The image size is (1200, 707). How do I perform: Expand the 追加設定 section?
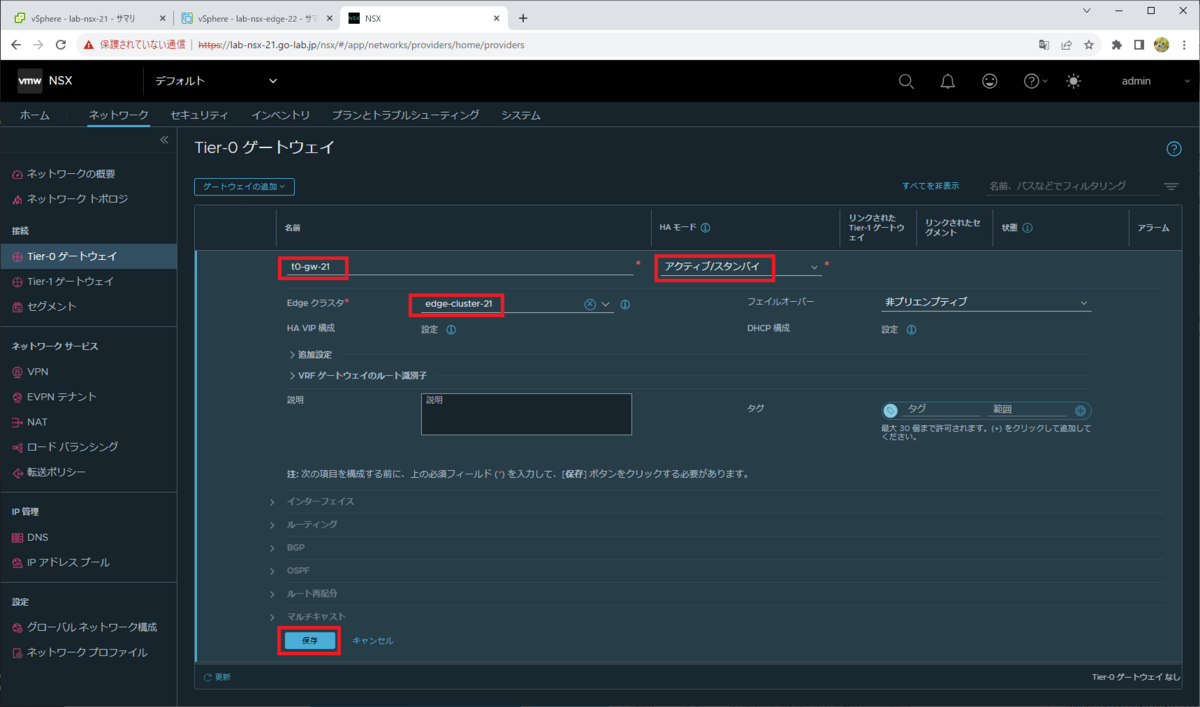(310, 354)
